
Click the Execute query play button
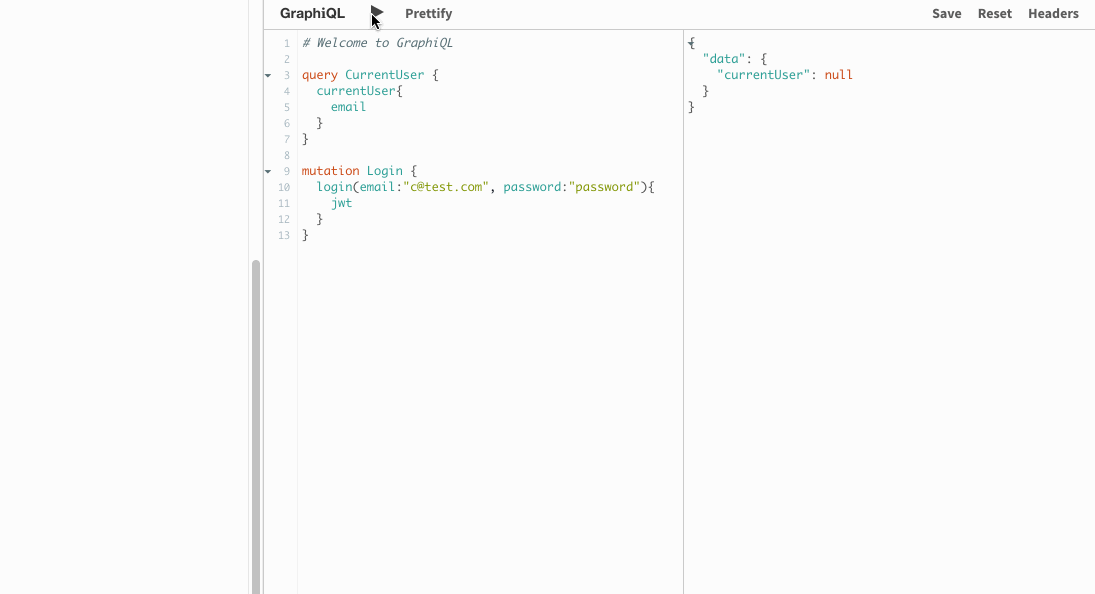377,13
